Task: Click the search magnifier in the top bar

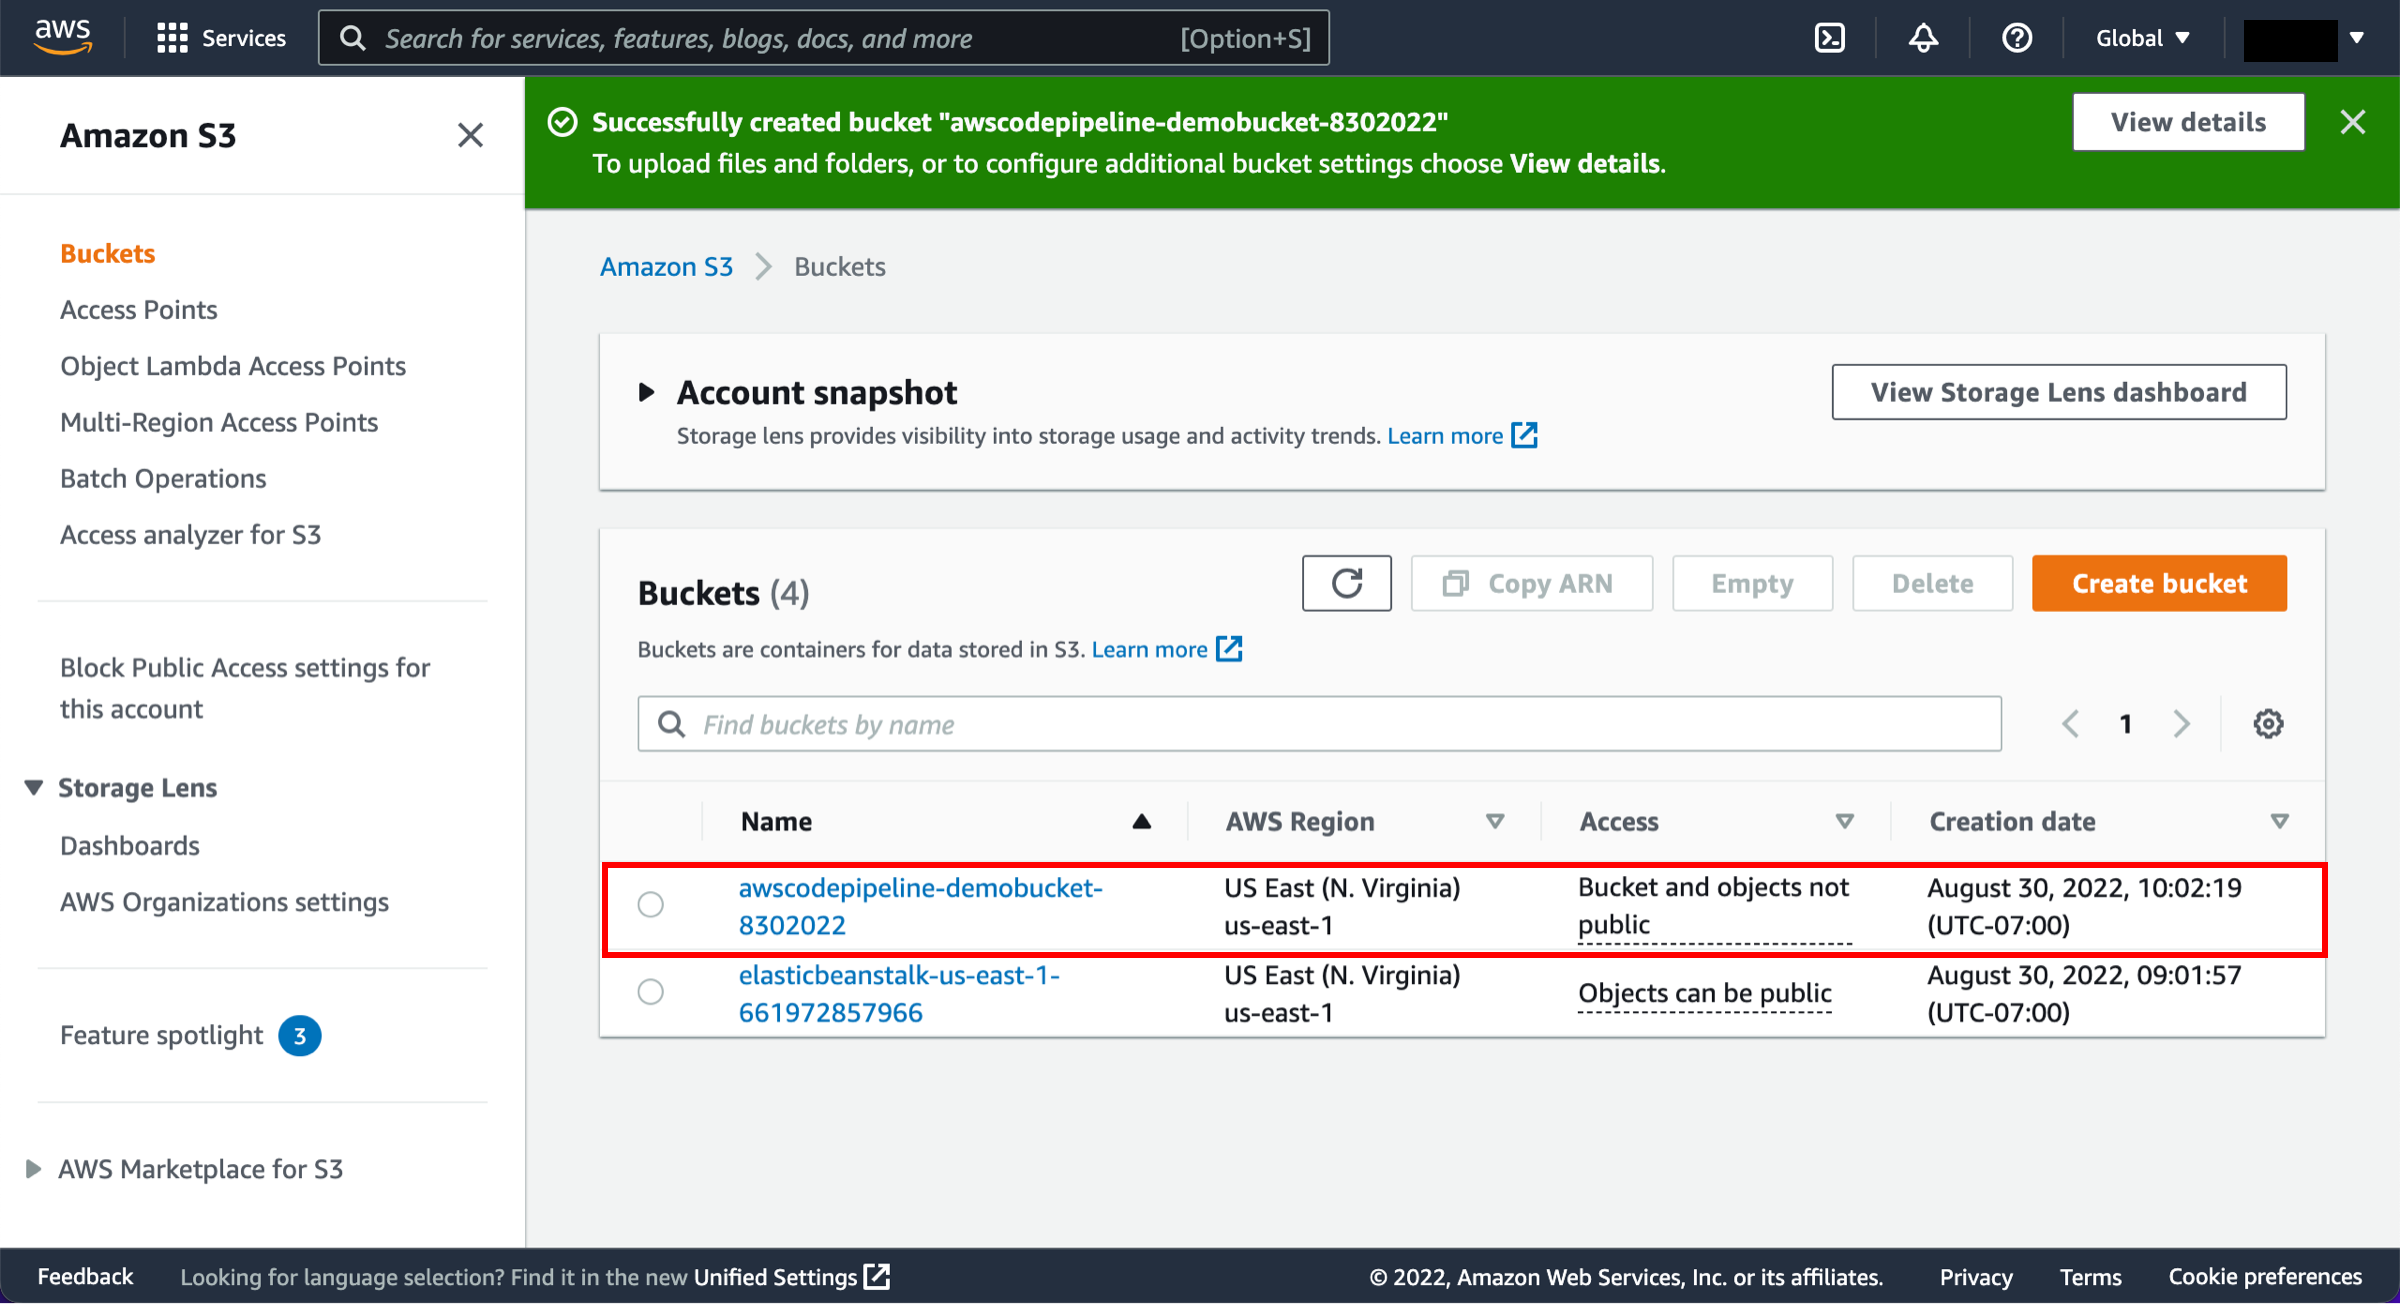Action: 352,38
